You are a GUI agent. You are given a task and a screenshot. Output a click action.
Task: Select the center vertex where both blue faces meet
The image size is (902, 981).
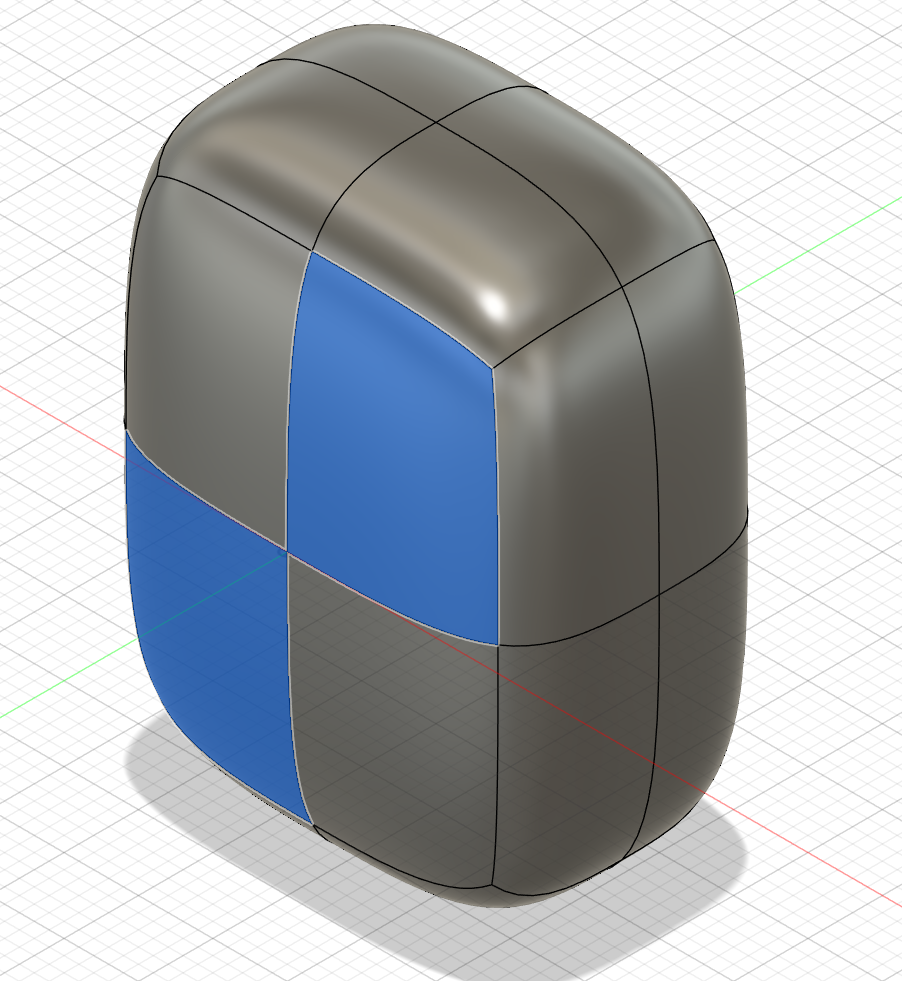[x=287, y=549]
